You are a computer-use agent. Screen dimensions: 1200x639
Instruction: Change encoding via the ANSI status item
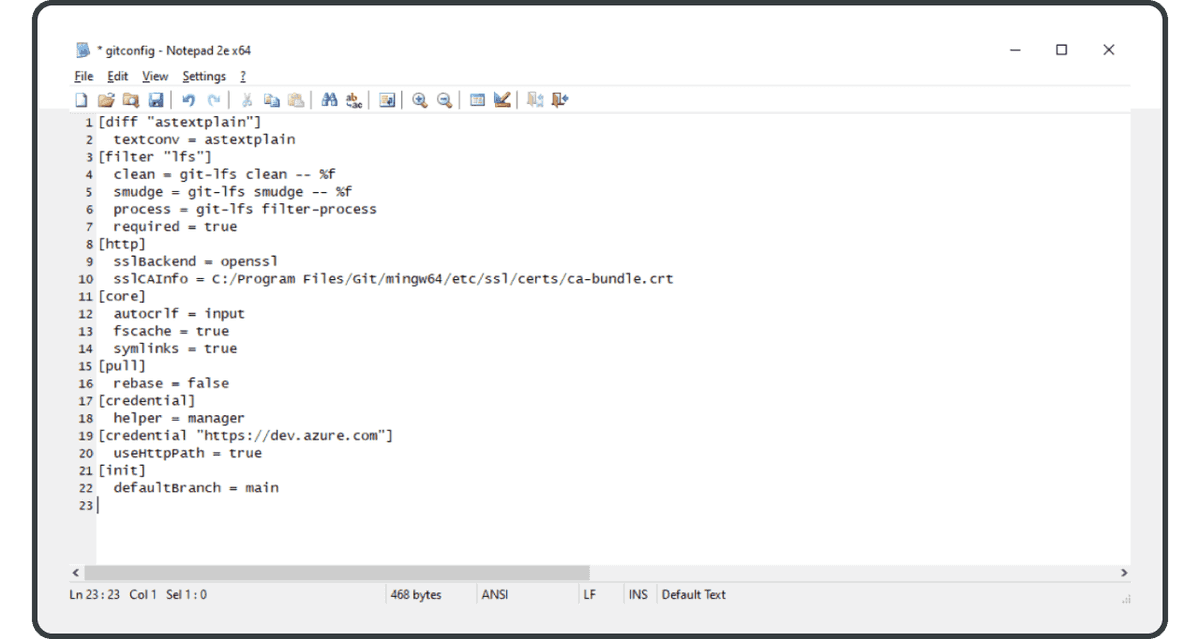tap(494, 594)
